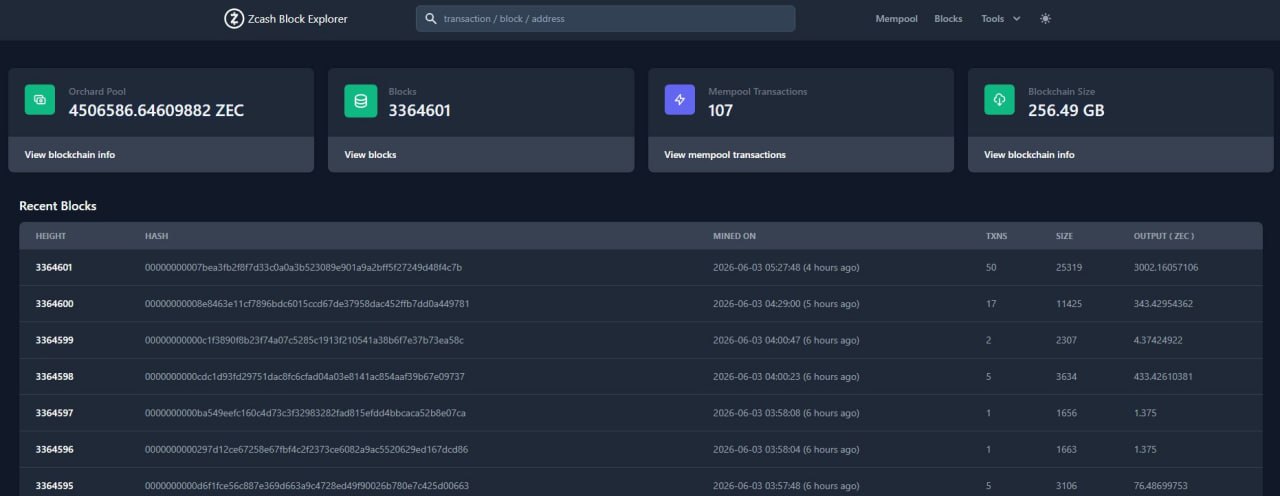Open the Blocks page from the navigation
1280x496 pixels.
(x=948, y=18)
